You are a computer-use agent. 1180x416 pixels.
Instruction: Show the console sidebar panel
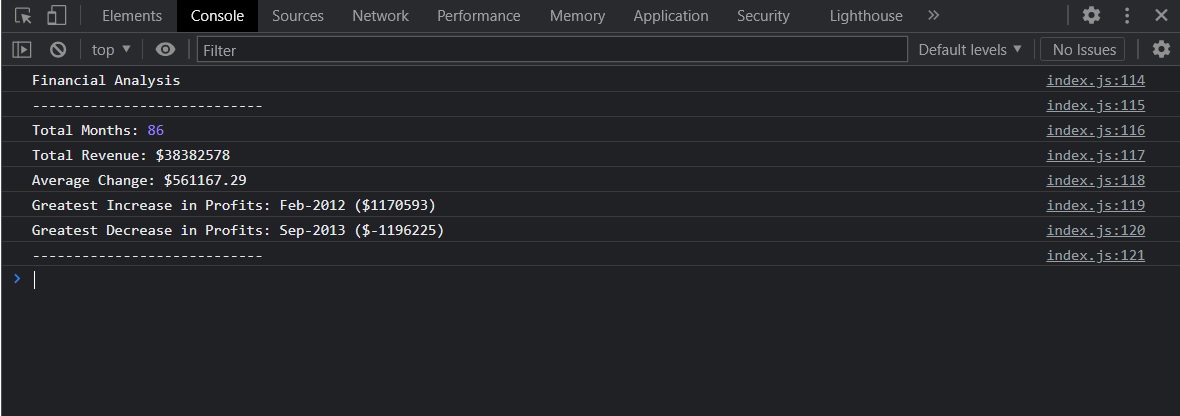tap(22, 49)
